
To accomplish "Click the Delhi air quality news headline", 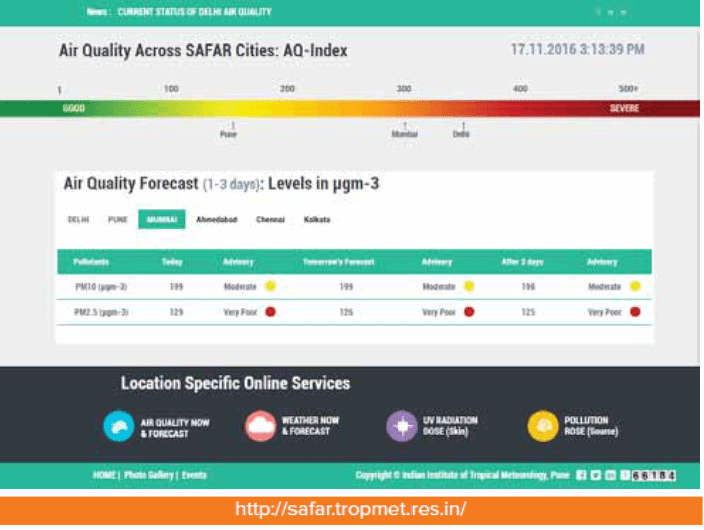I will (x=194, y=12).
